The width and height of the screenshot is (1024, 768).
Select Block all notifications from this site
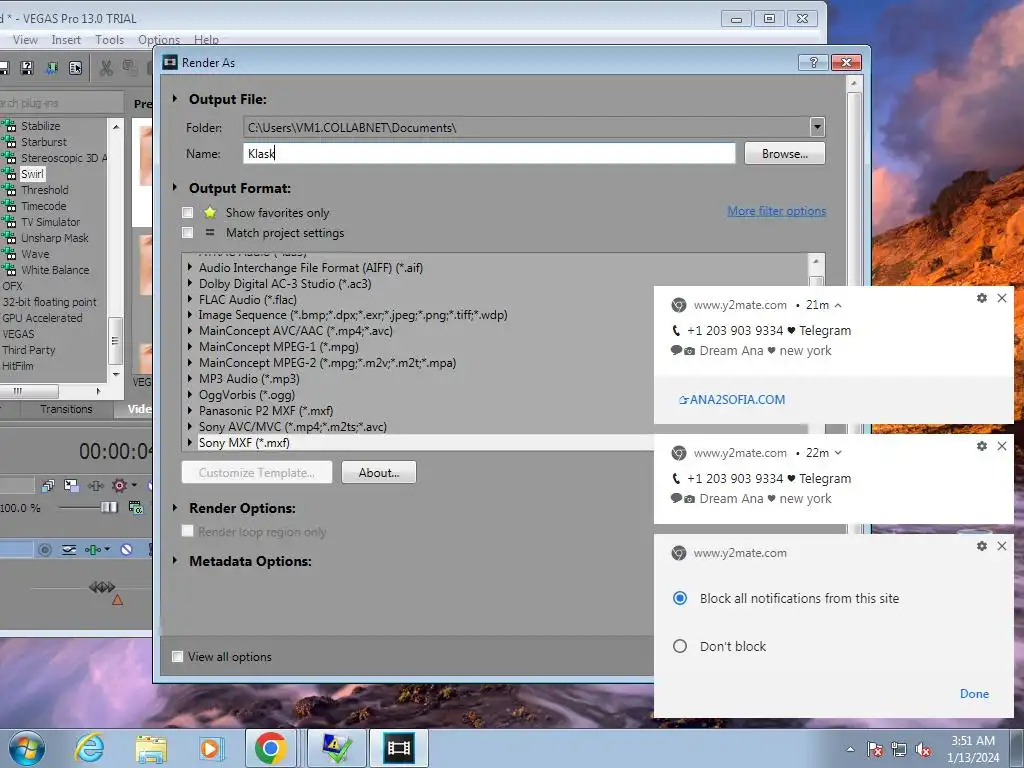(x=680, y=598)
